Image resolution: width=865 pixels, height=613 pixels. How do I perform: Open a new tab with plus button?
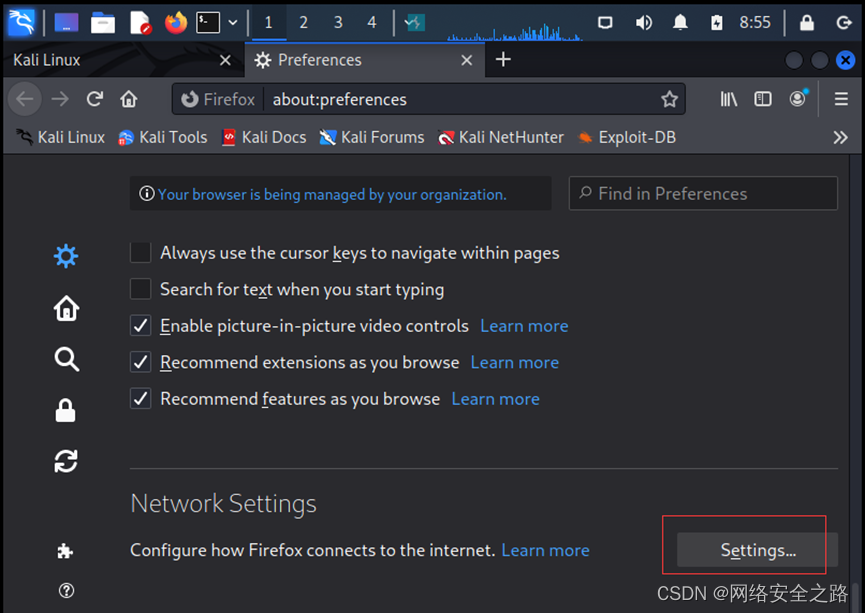point(503,60)
